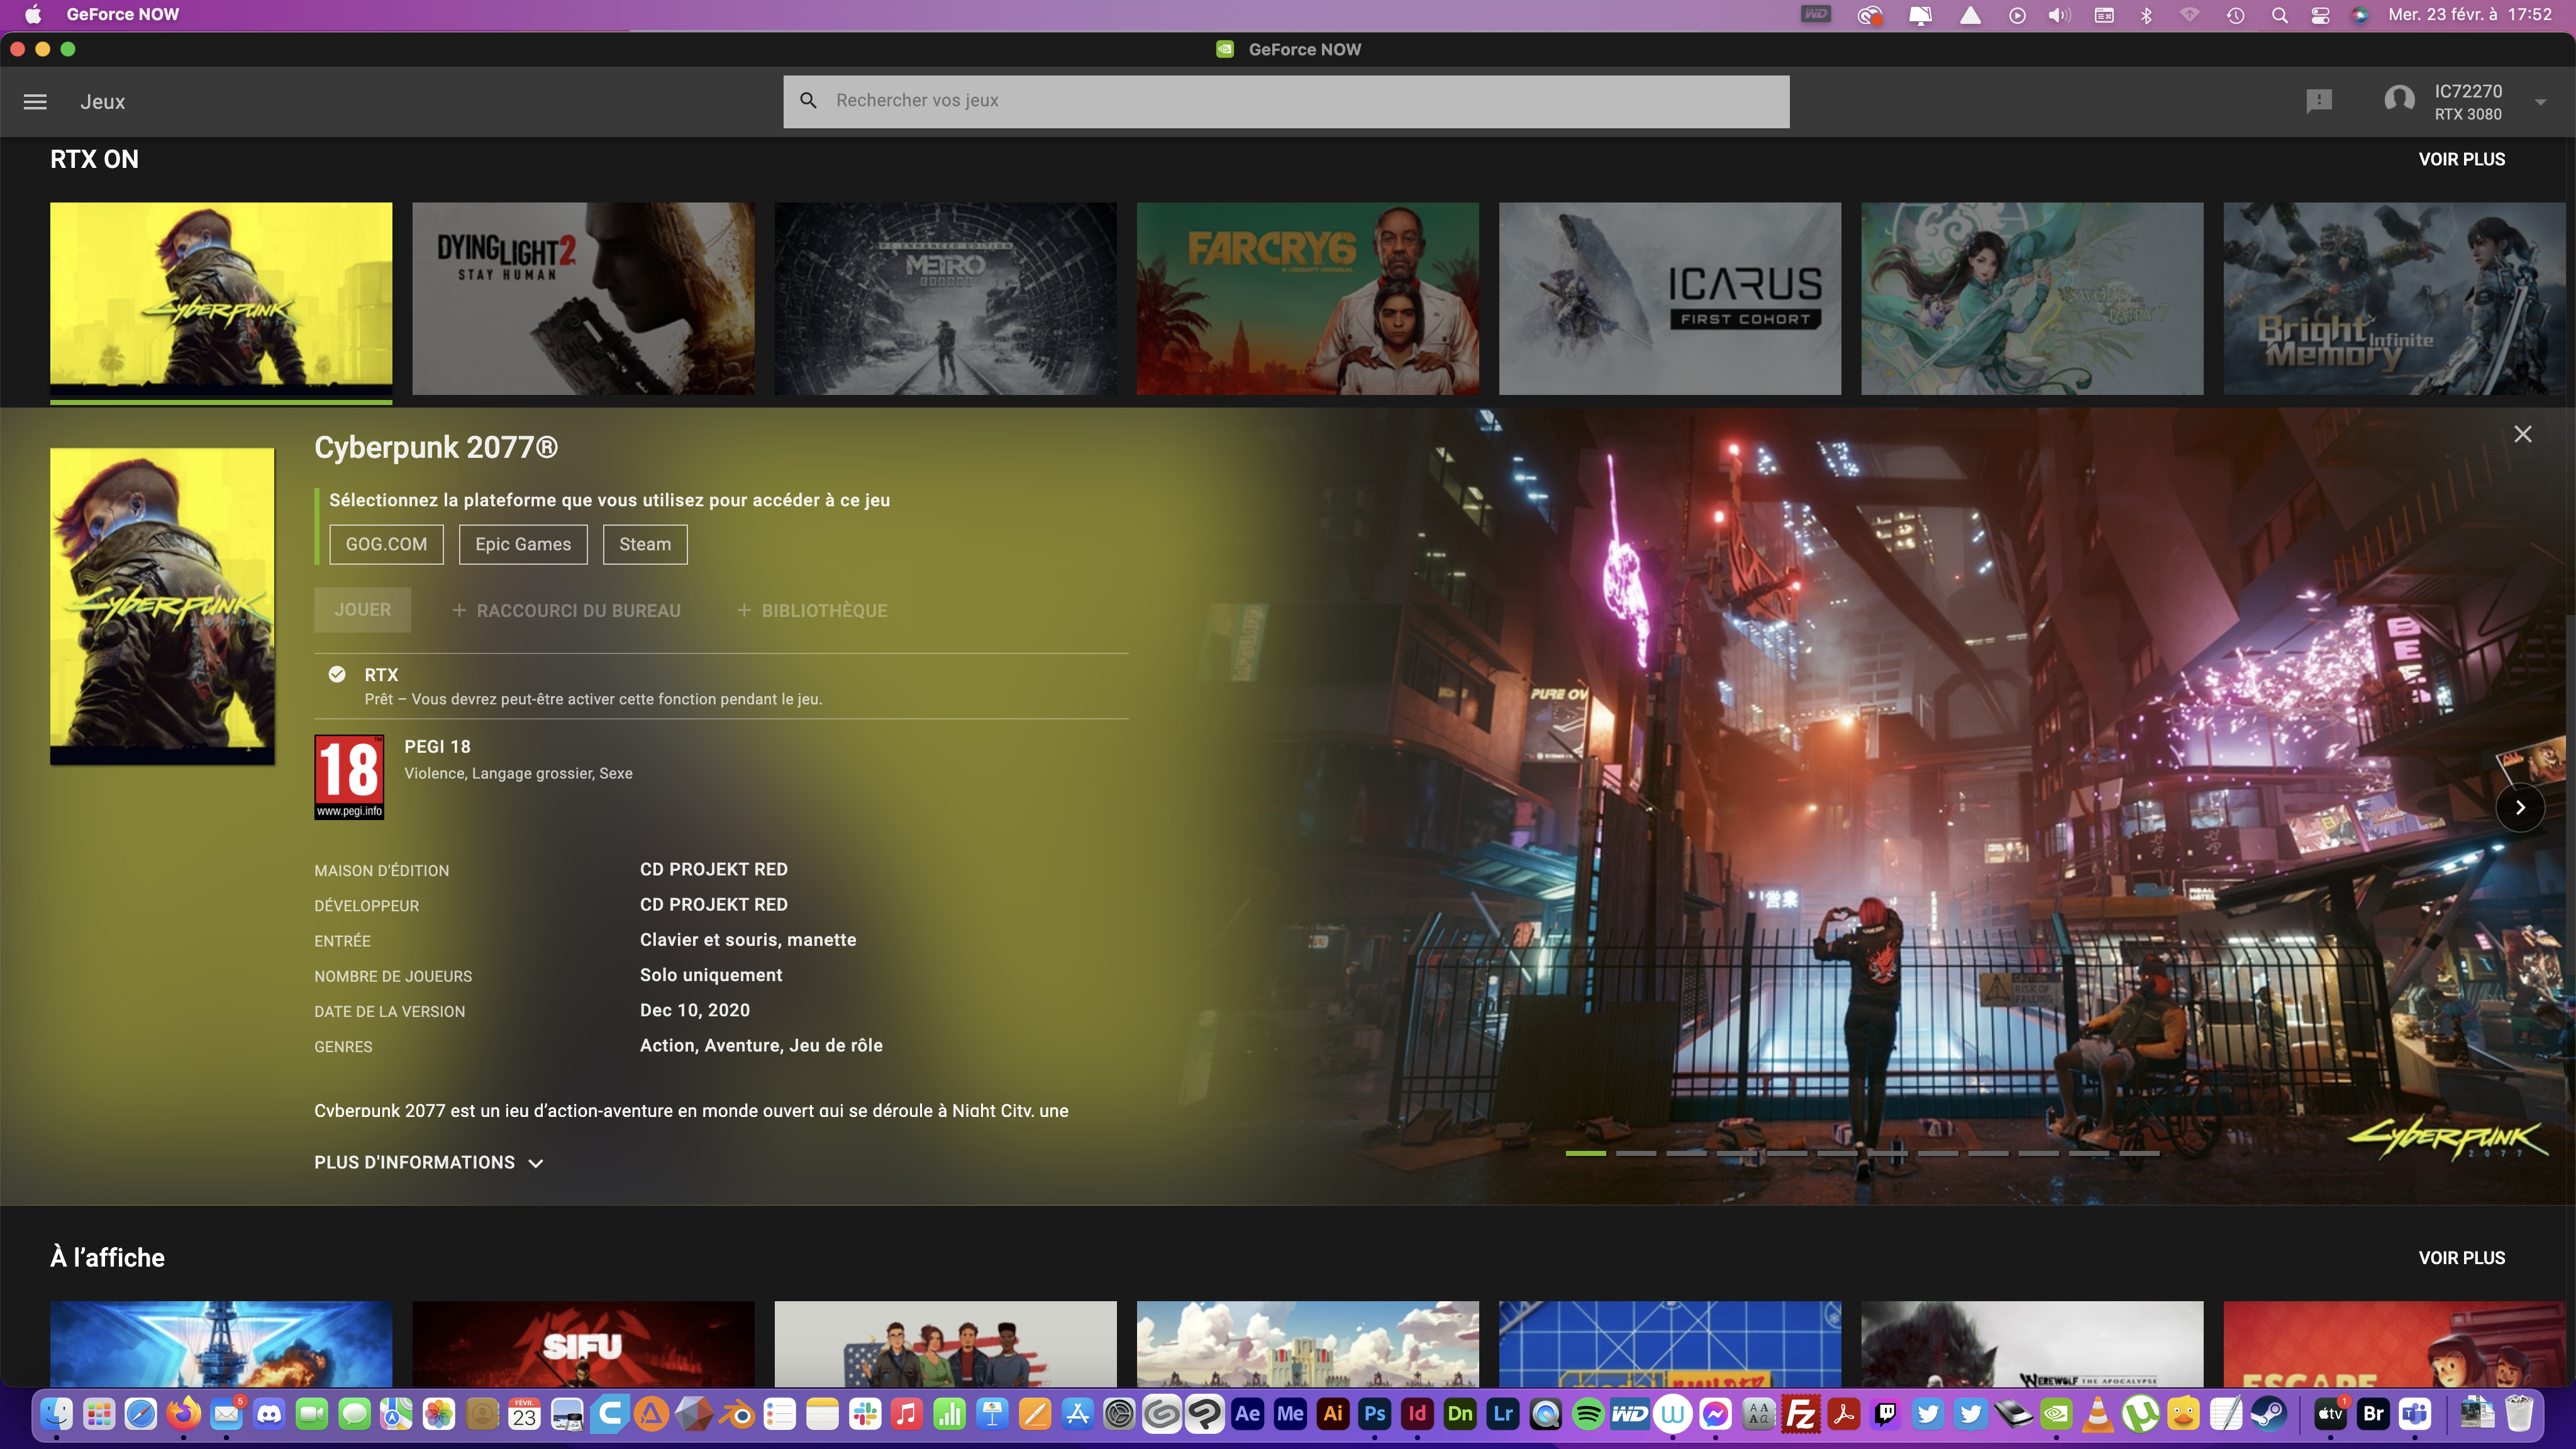The height and width of the screenshot is (1449, 2576).
Task: Open Spotify in the dock
Action: pyautogui.click(x=1588, y=1414)
